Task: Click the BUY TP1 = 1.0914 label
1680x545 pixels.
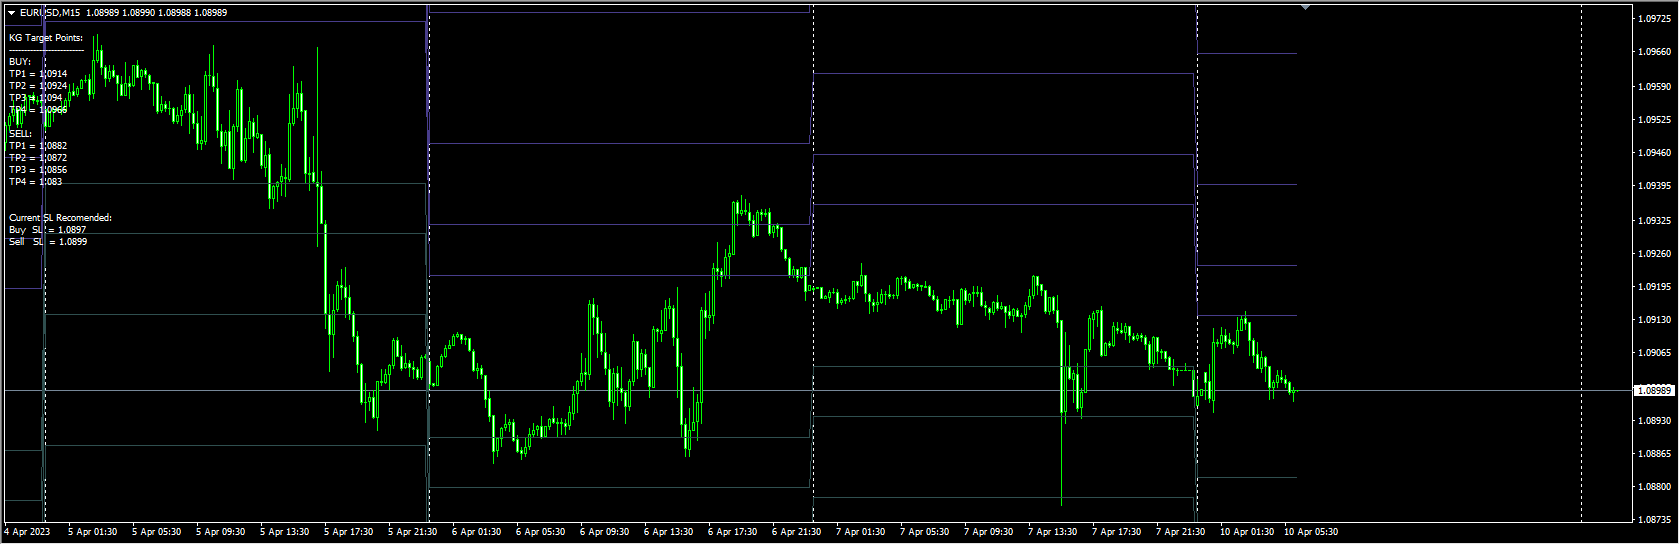Action: tap(38, 74)
